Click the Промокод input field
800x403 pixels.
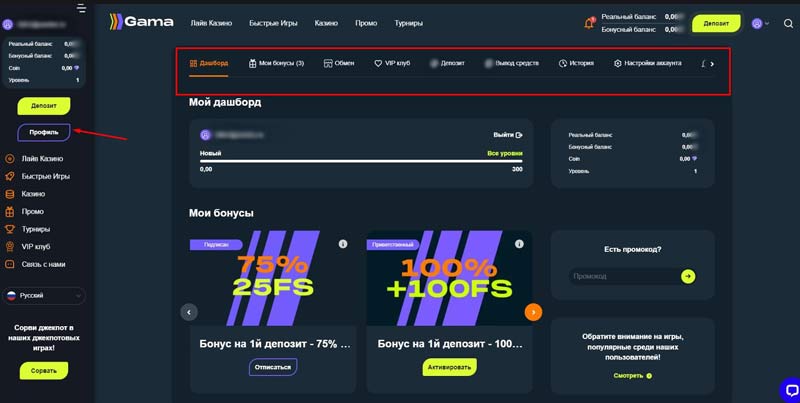pos(622,276)
